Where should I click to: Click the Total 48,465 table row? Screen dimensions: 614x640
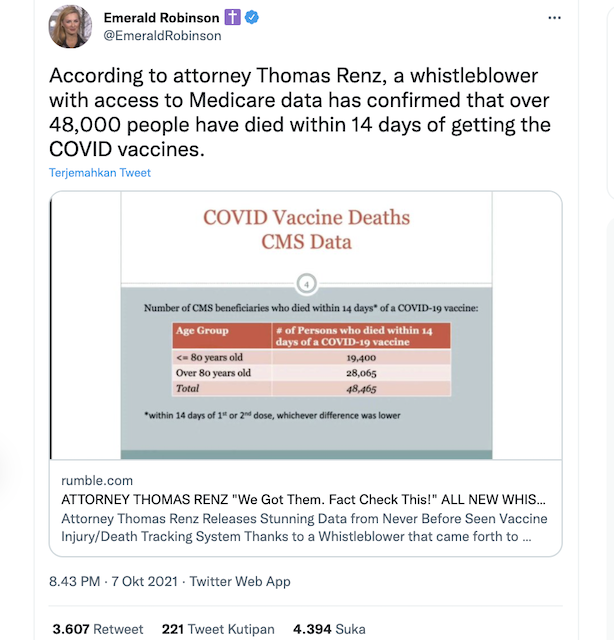310,387
